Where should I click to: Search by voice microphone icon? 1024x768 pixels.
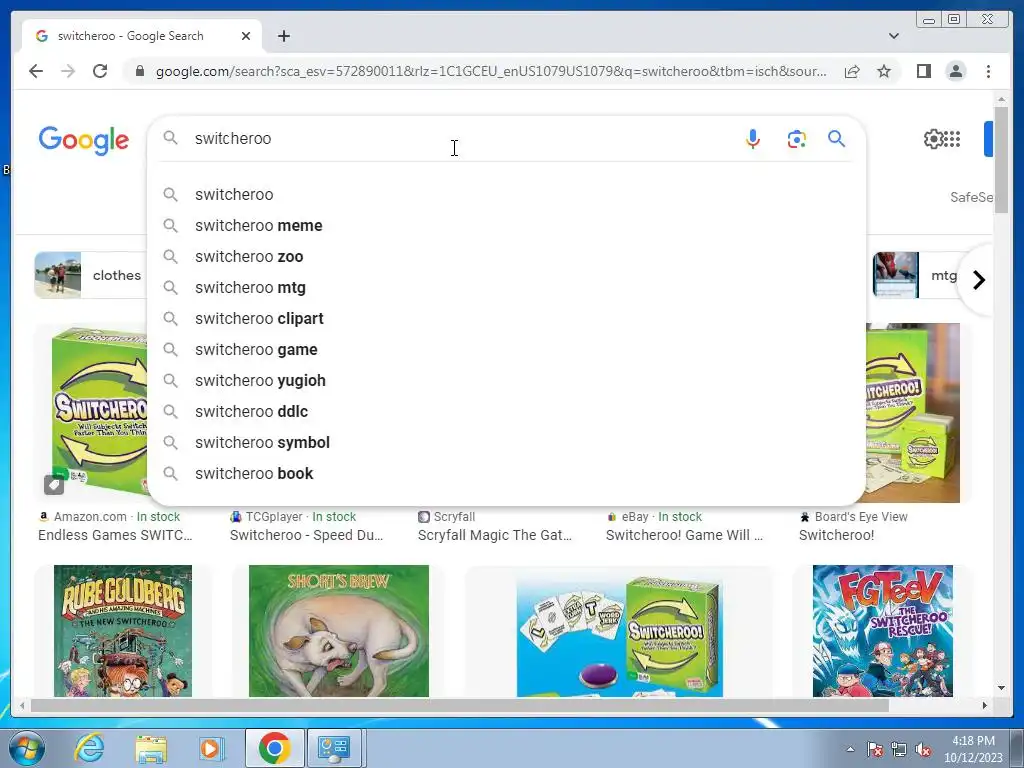752,138
